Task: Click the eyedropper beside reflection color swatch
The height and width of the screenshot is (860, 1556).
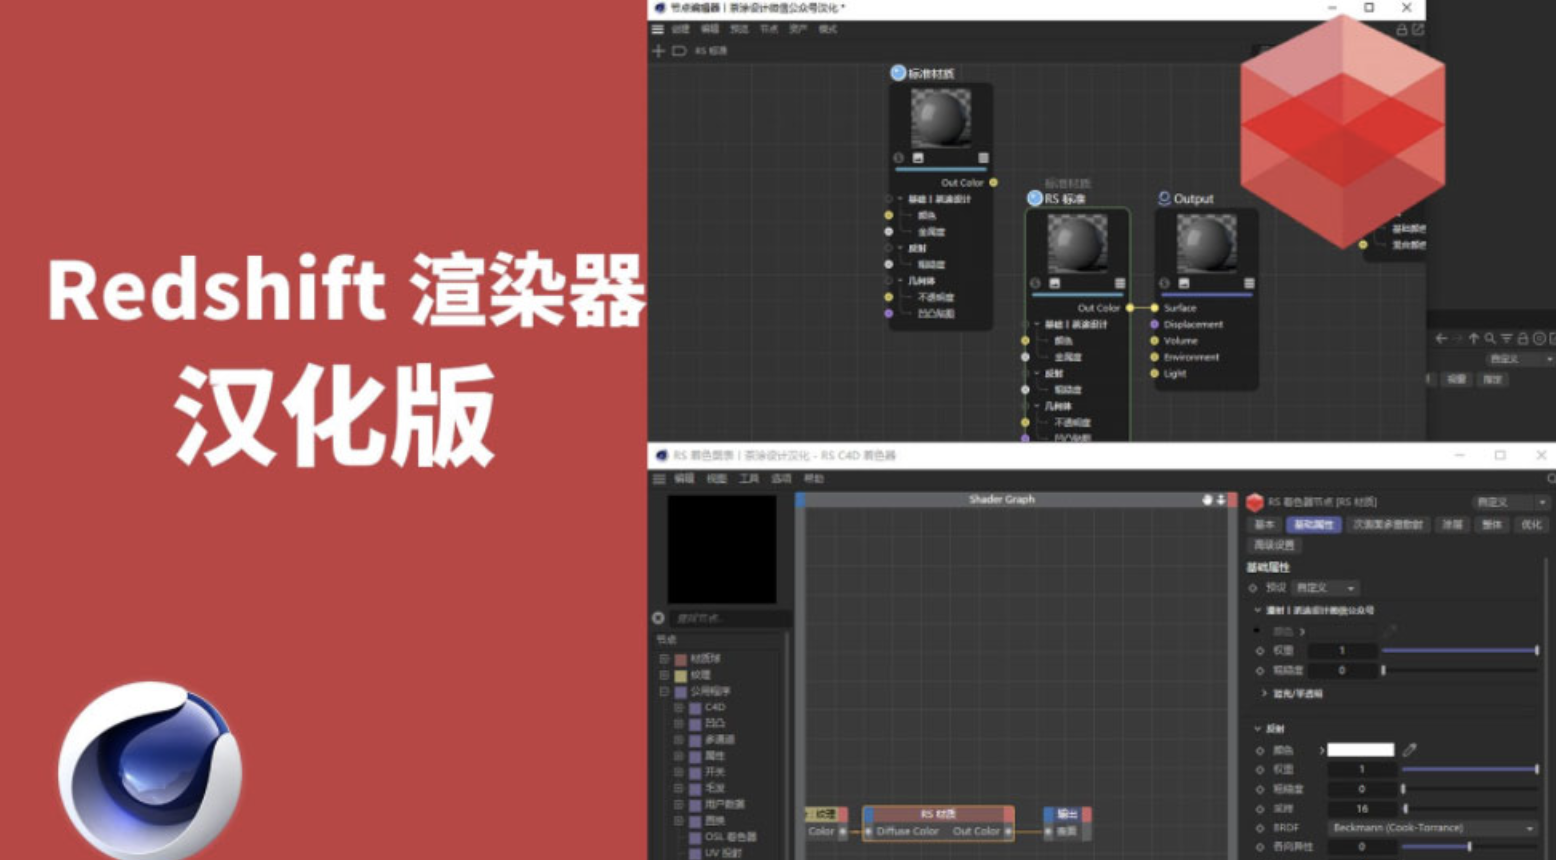Action: click(x=1409, y=749)
